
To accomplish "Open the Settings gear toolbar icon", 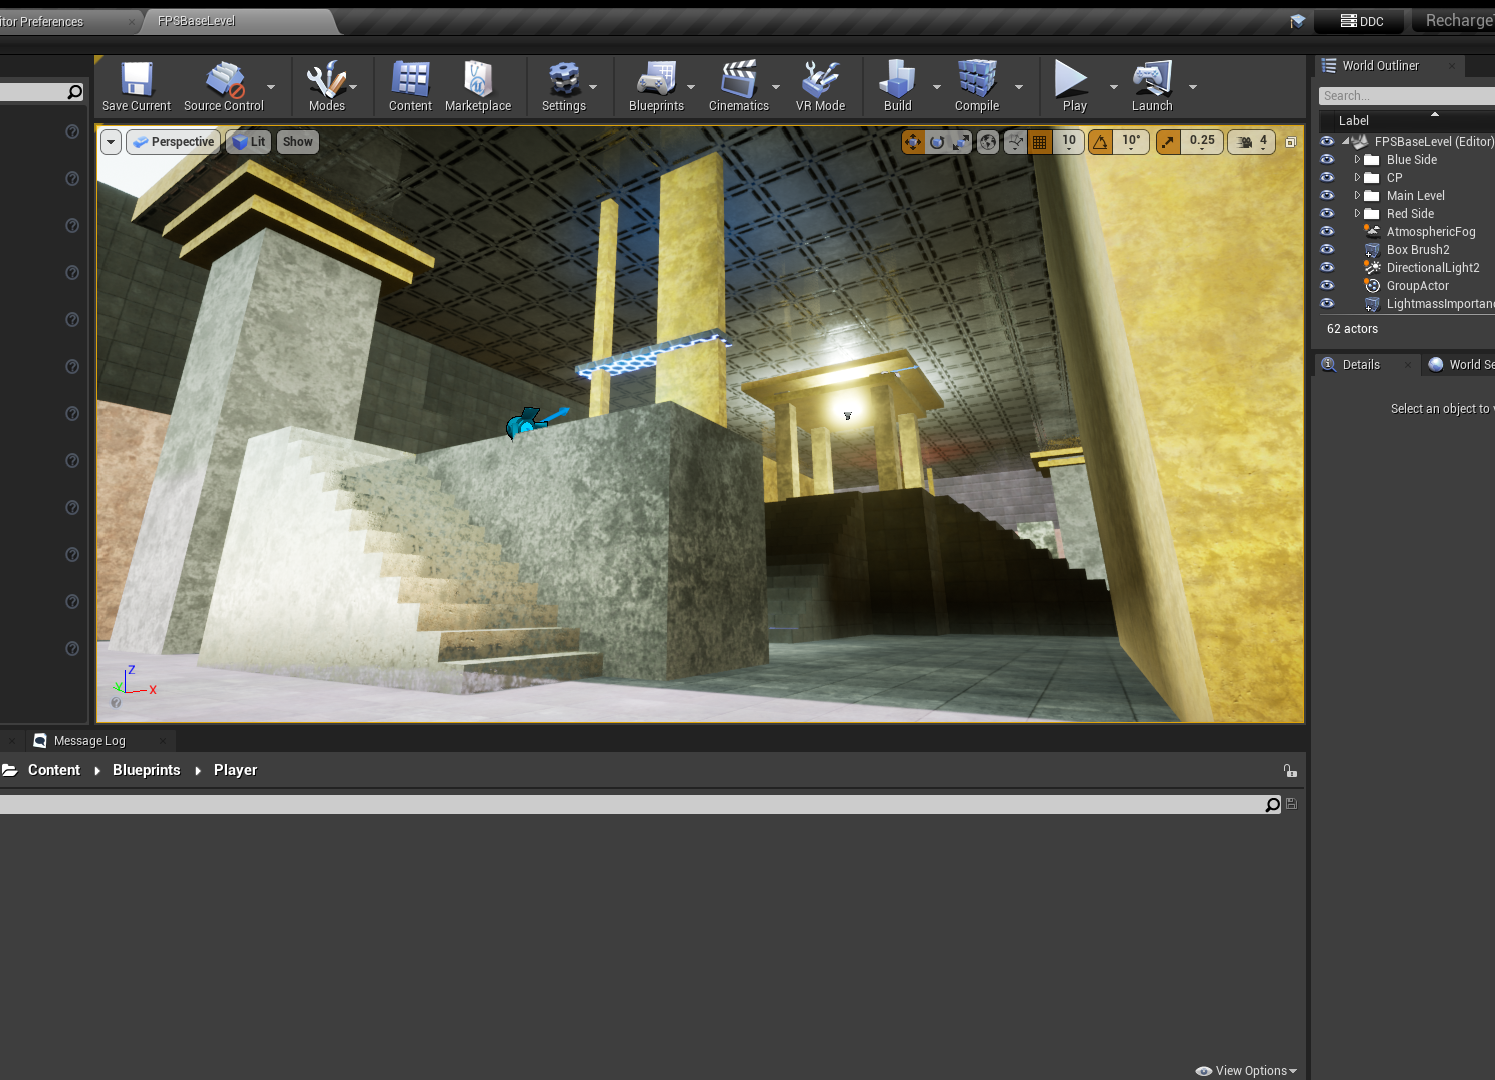I will coord(564,86).
